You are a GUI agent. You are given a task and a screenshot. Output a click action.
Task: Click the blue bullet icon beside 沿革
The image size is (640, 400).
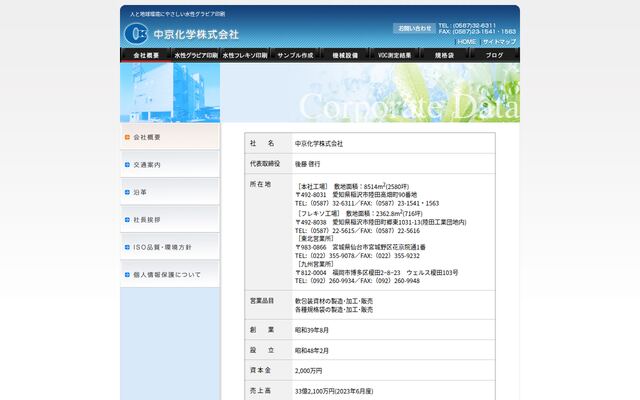(x=127, y=192)
